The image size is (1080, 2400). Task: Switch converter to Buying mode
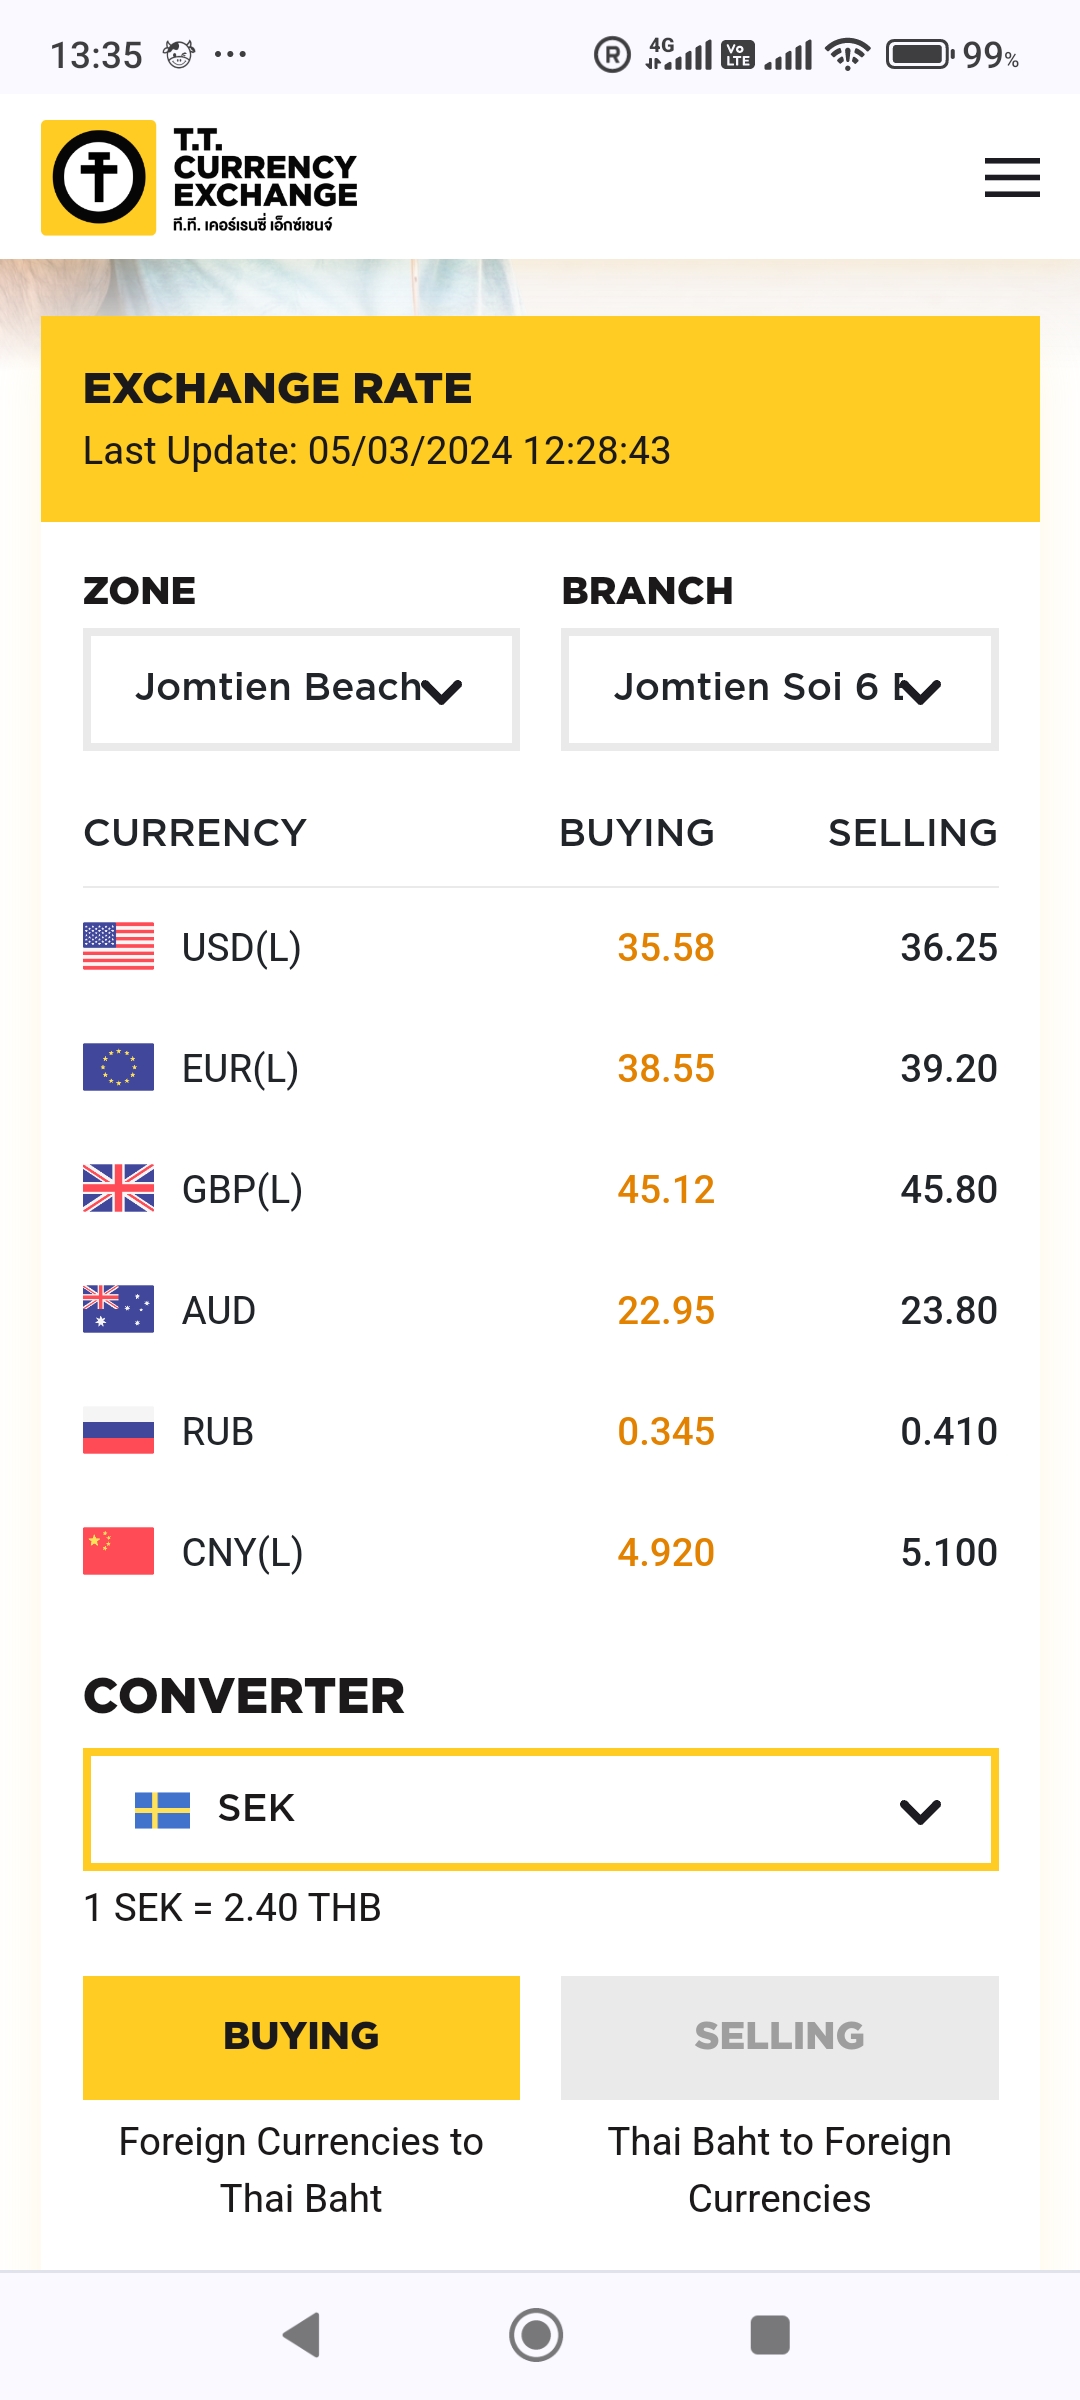301,2036
